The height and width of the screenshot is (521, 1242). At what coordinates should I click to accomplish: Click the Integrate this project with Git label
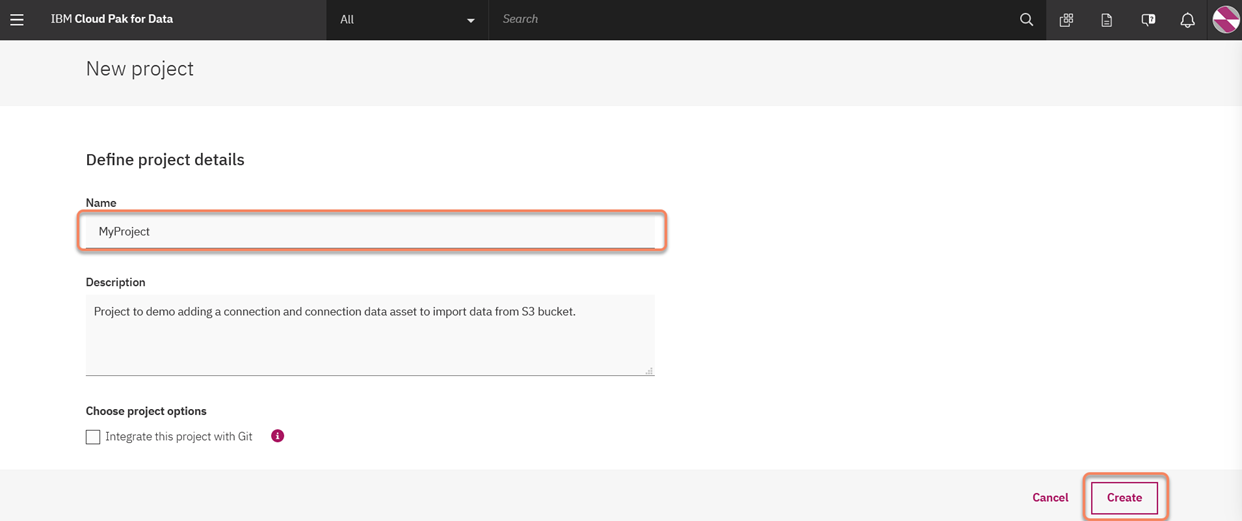[179, 437]
